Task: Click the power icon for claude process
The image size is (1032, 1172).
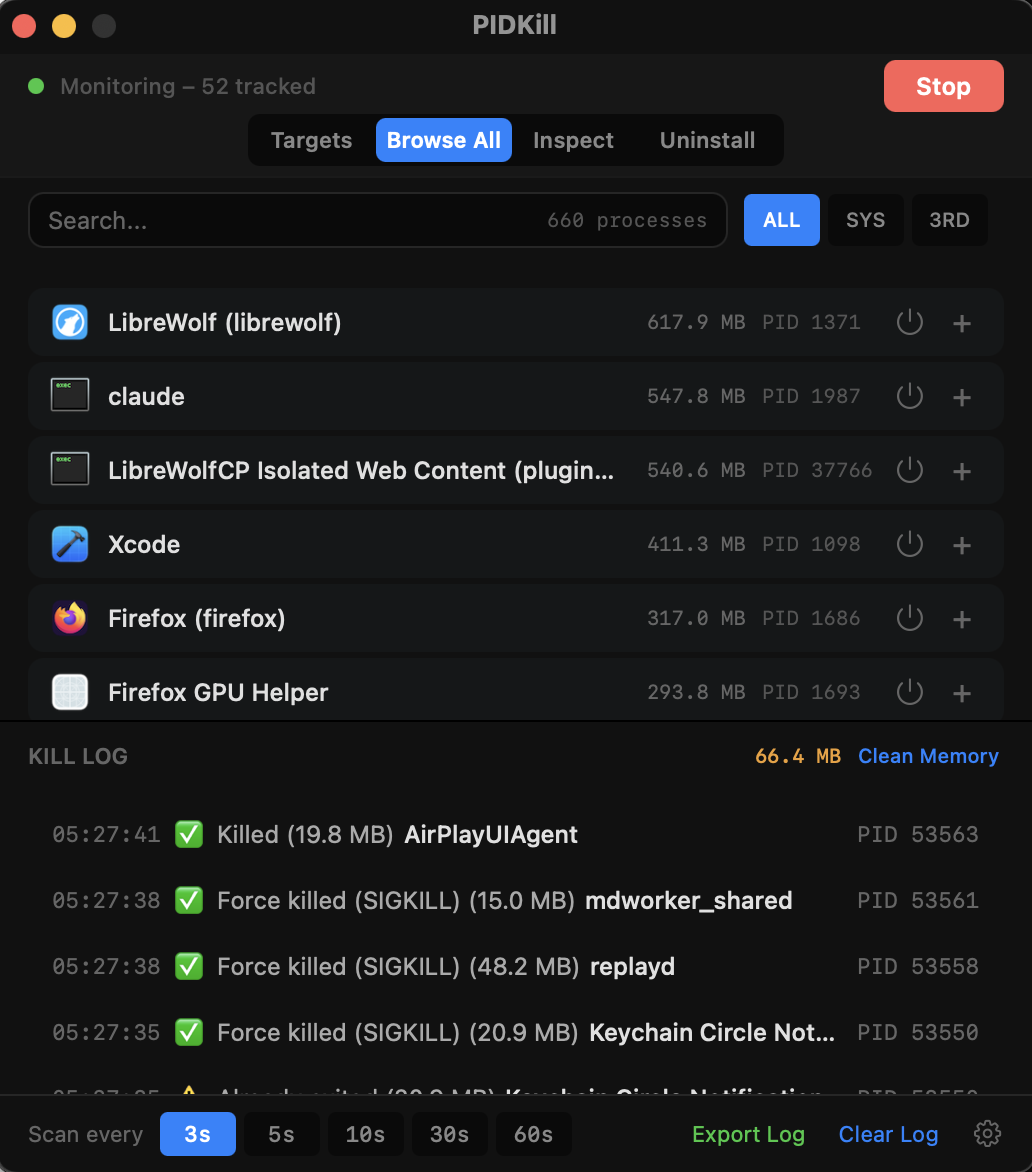Action: [909, 396]
